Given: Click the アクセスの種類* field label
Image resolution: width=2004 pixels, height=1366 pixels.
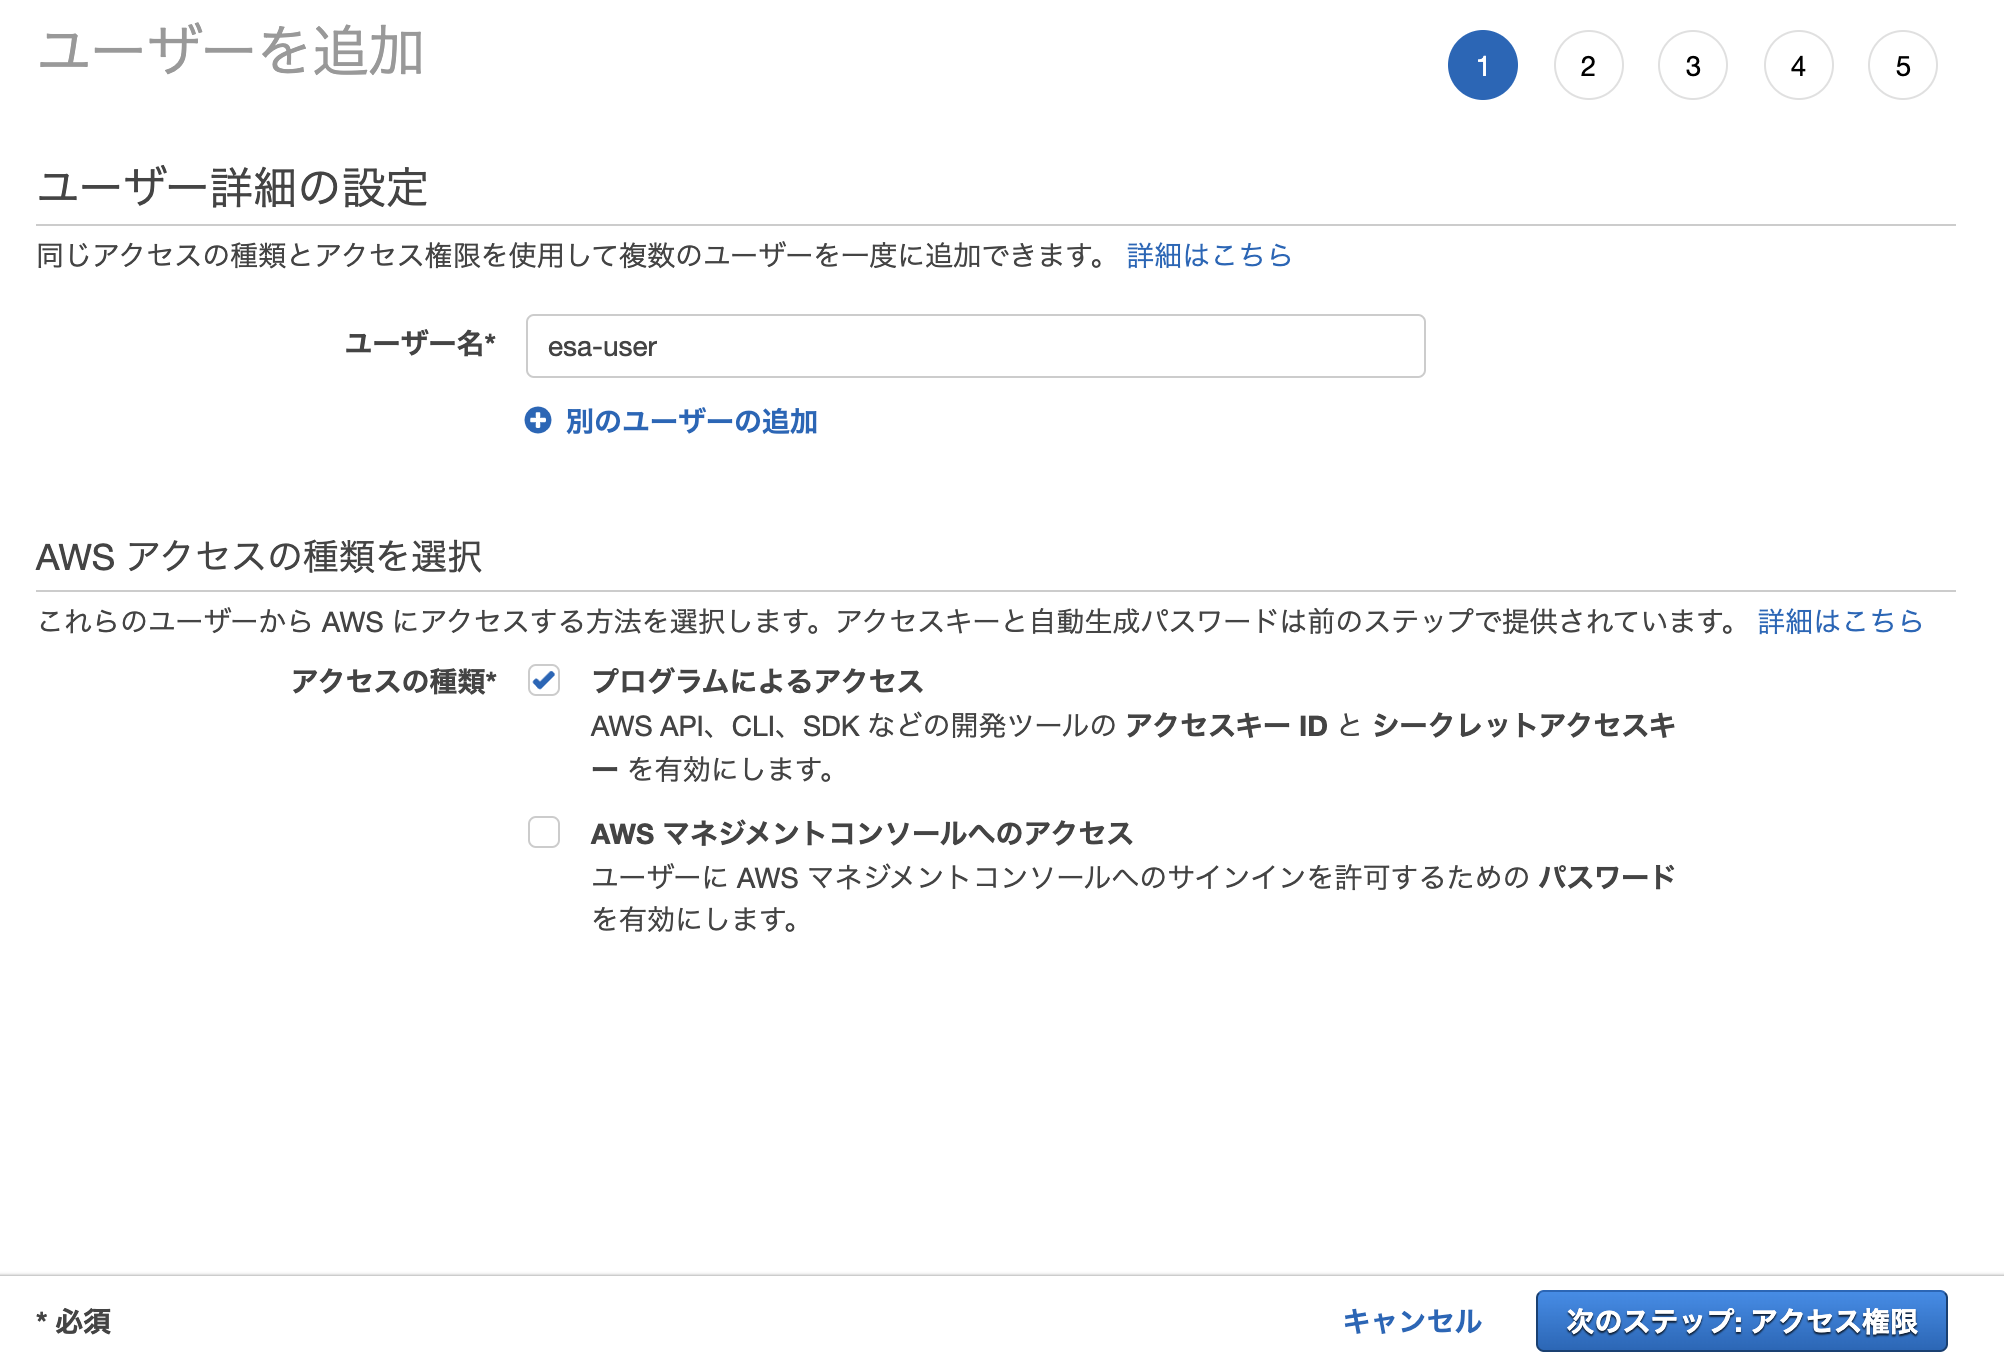Looking at the screenshot, I should click(x=393, y=681).
